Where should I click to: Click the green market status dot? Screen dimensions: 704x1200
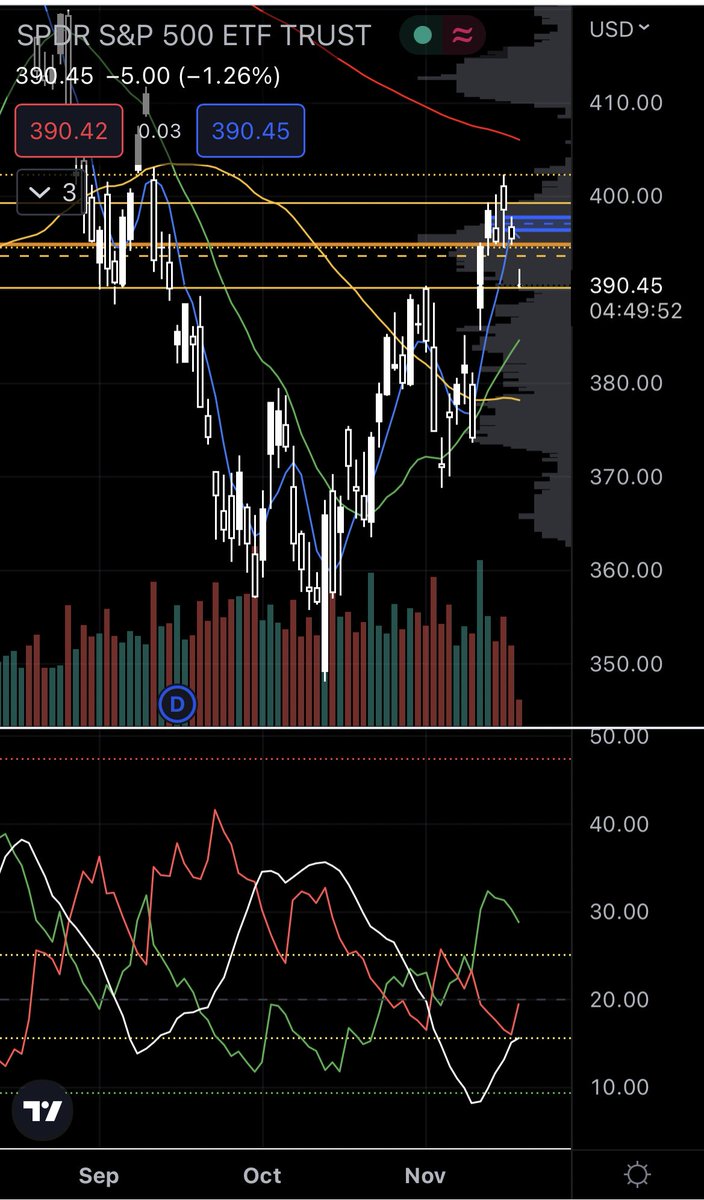point(423,36)
